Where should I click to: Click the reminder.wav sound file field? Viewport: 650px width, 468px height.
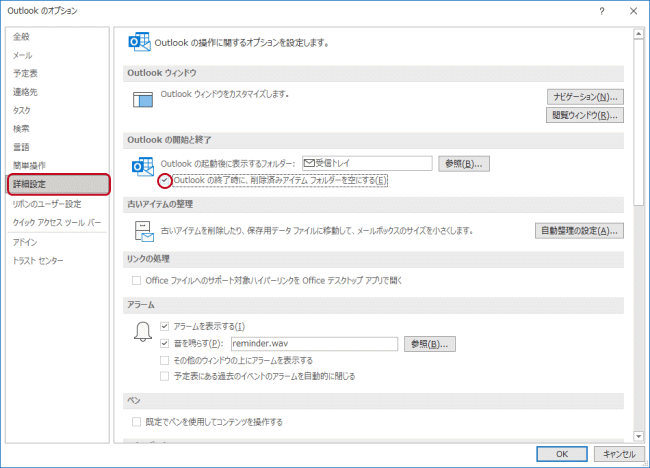(314, 344)
